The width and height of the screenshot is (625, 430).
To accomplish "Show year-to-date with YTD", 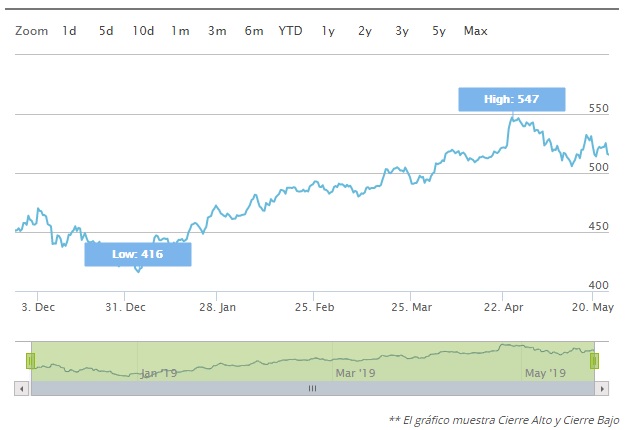I will click(x=290, y=31).
